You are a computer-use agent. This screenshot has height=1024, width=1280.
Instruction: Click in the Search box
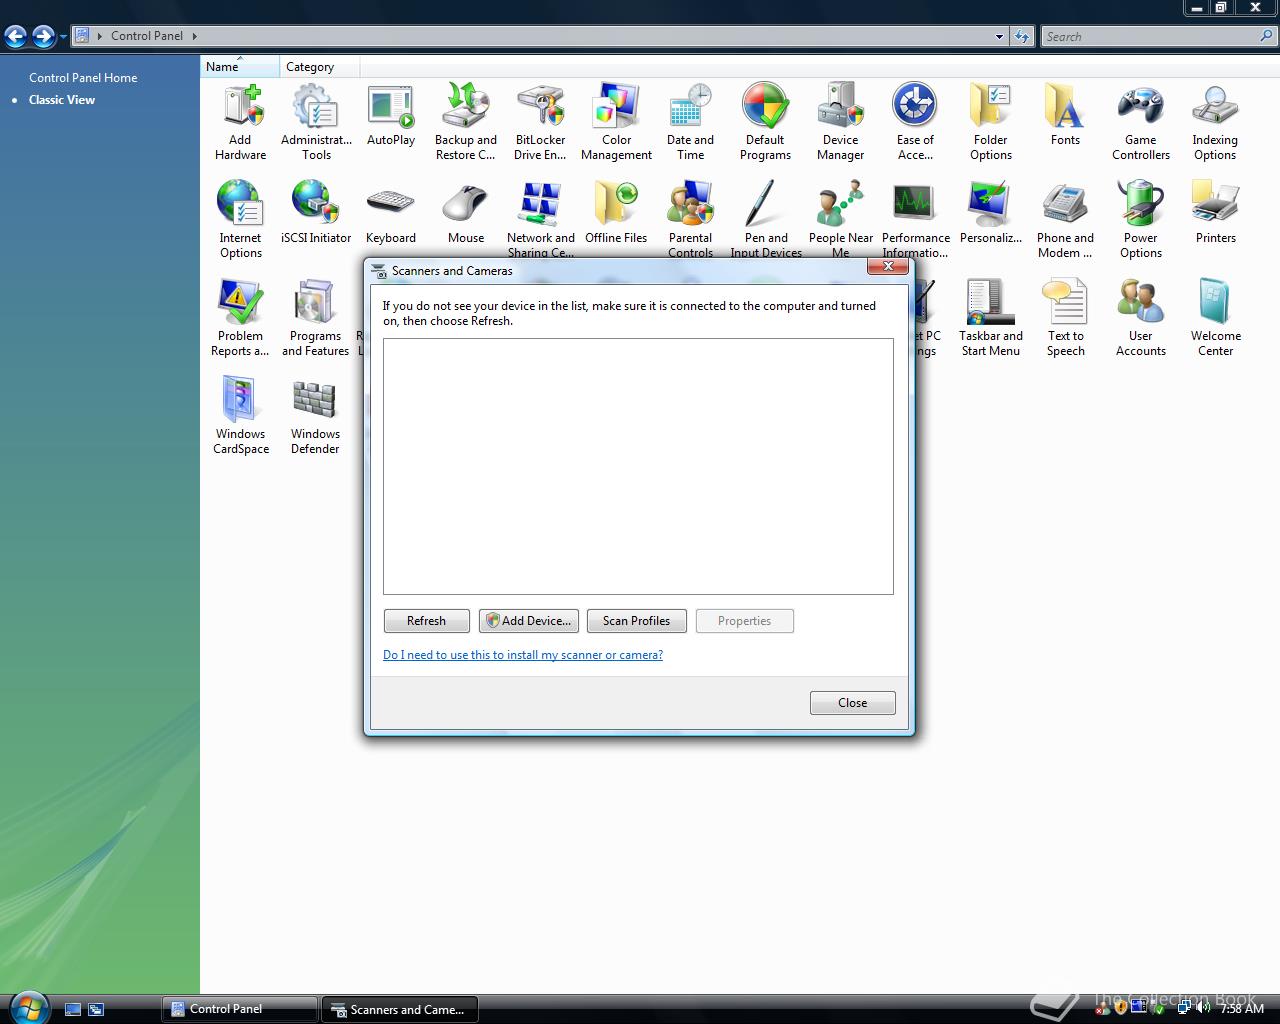(x=1148, y=37)
